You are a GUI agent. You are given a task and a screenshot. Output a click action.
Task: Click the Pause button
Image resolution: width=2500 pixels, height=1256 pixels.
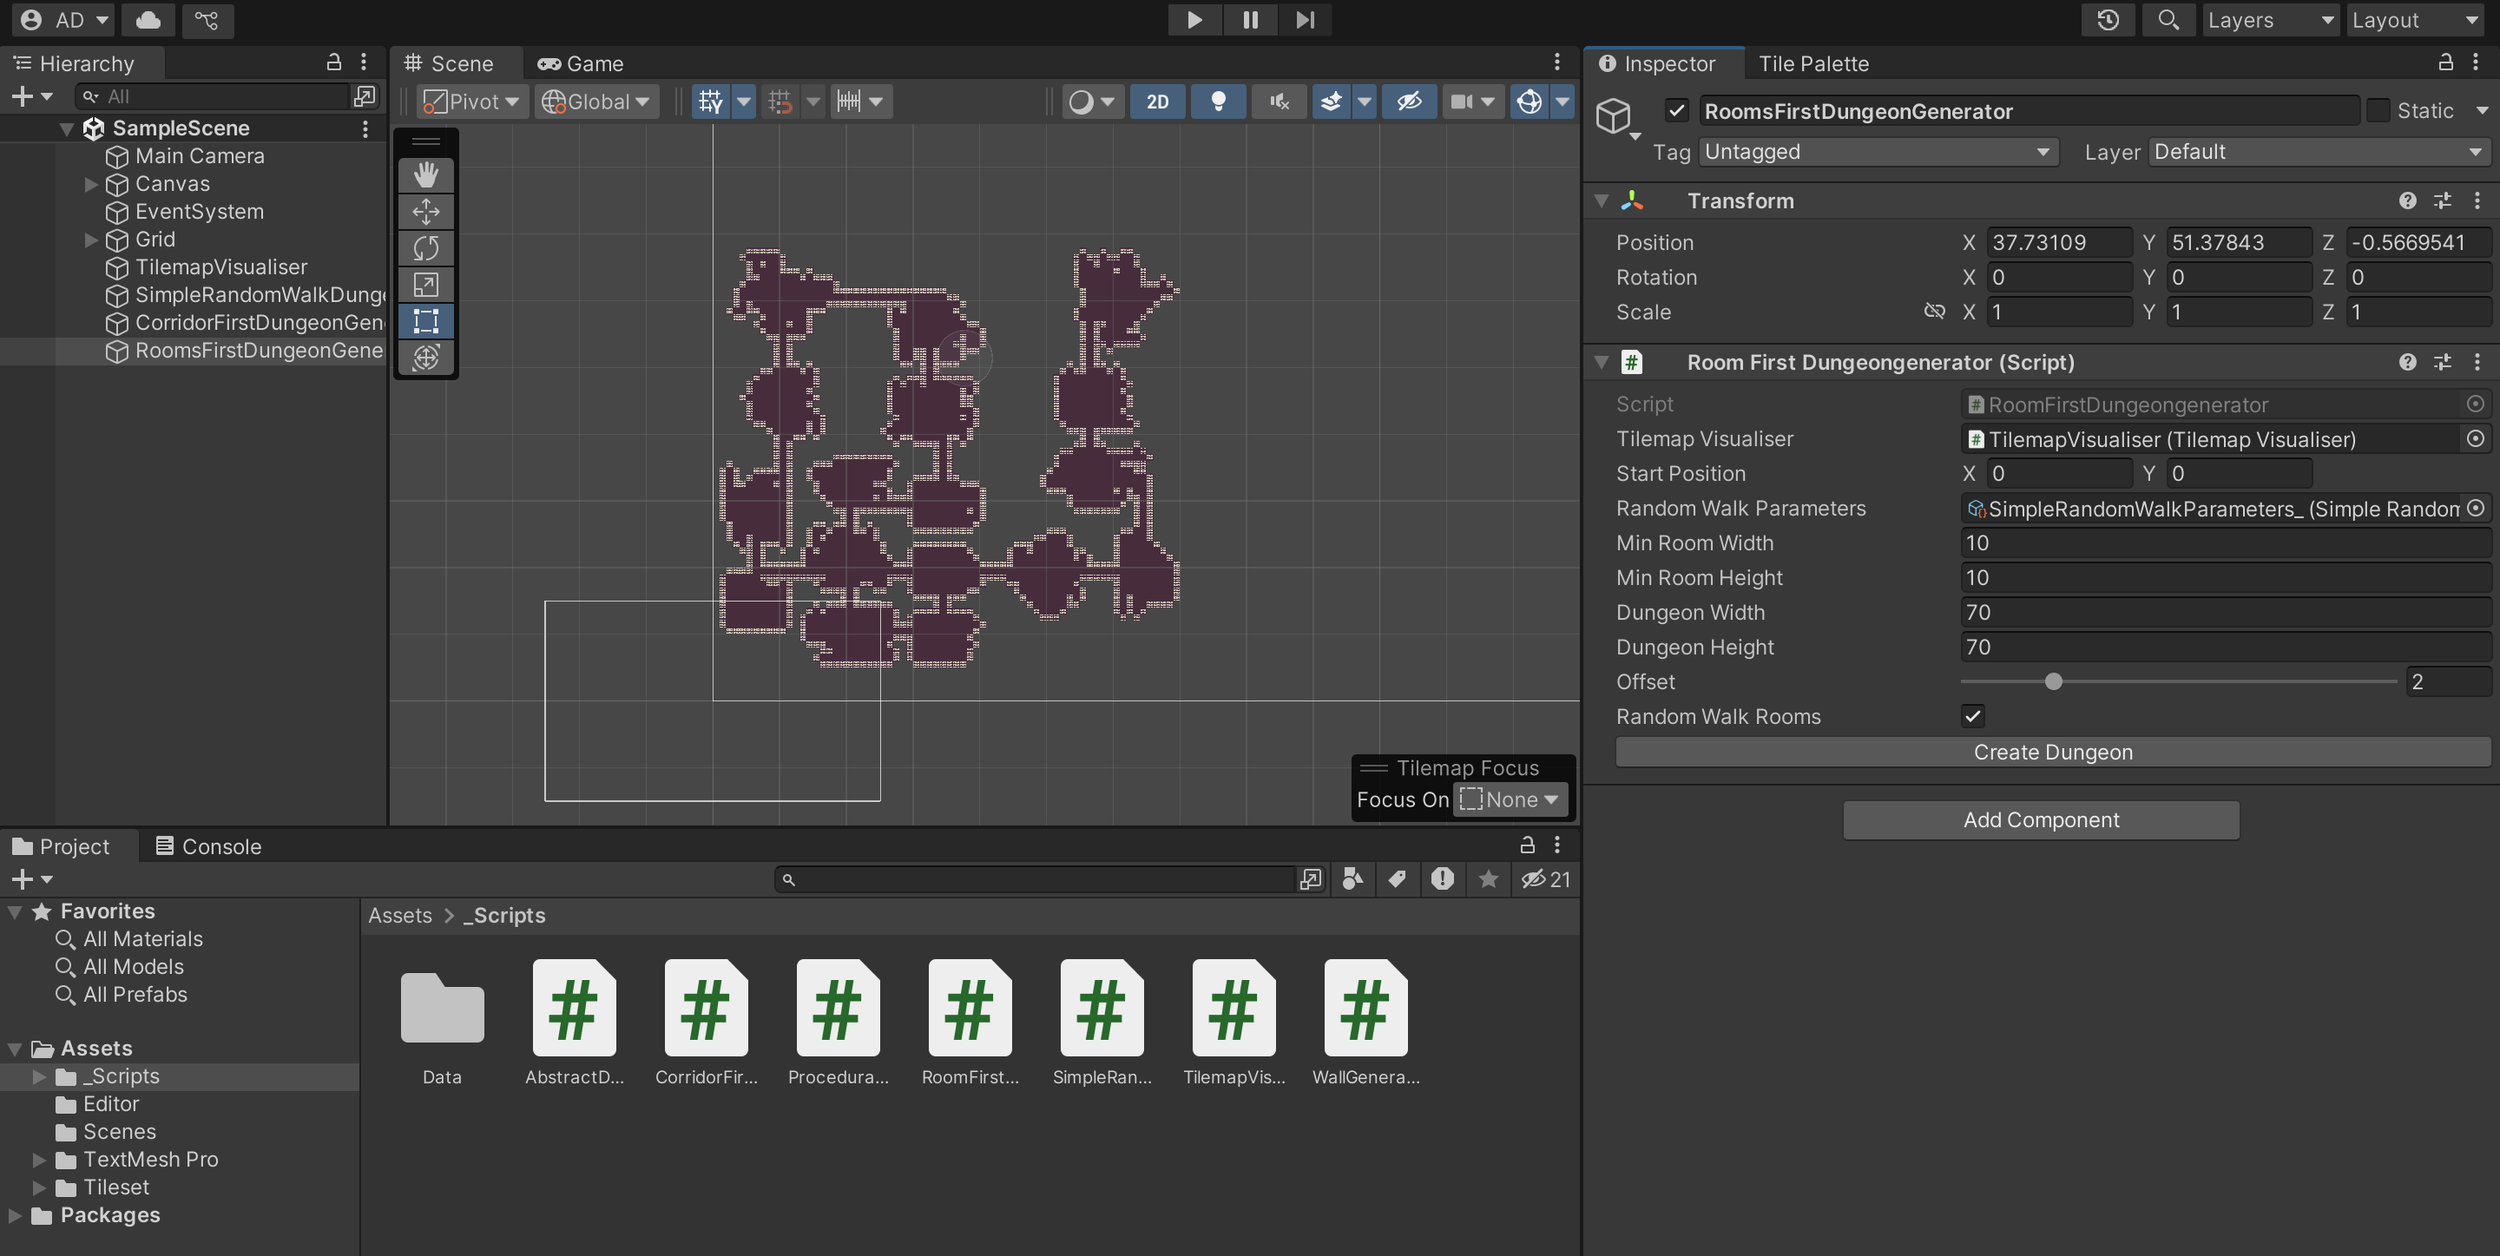(1250, 20)
